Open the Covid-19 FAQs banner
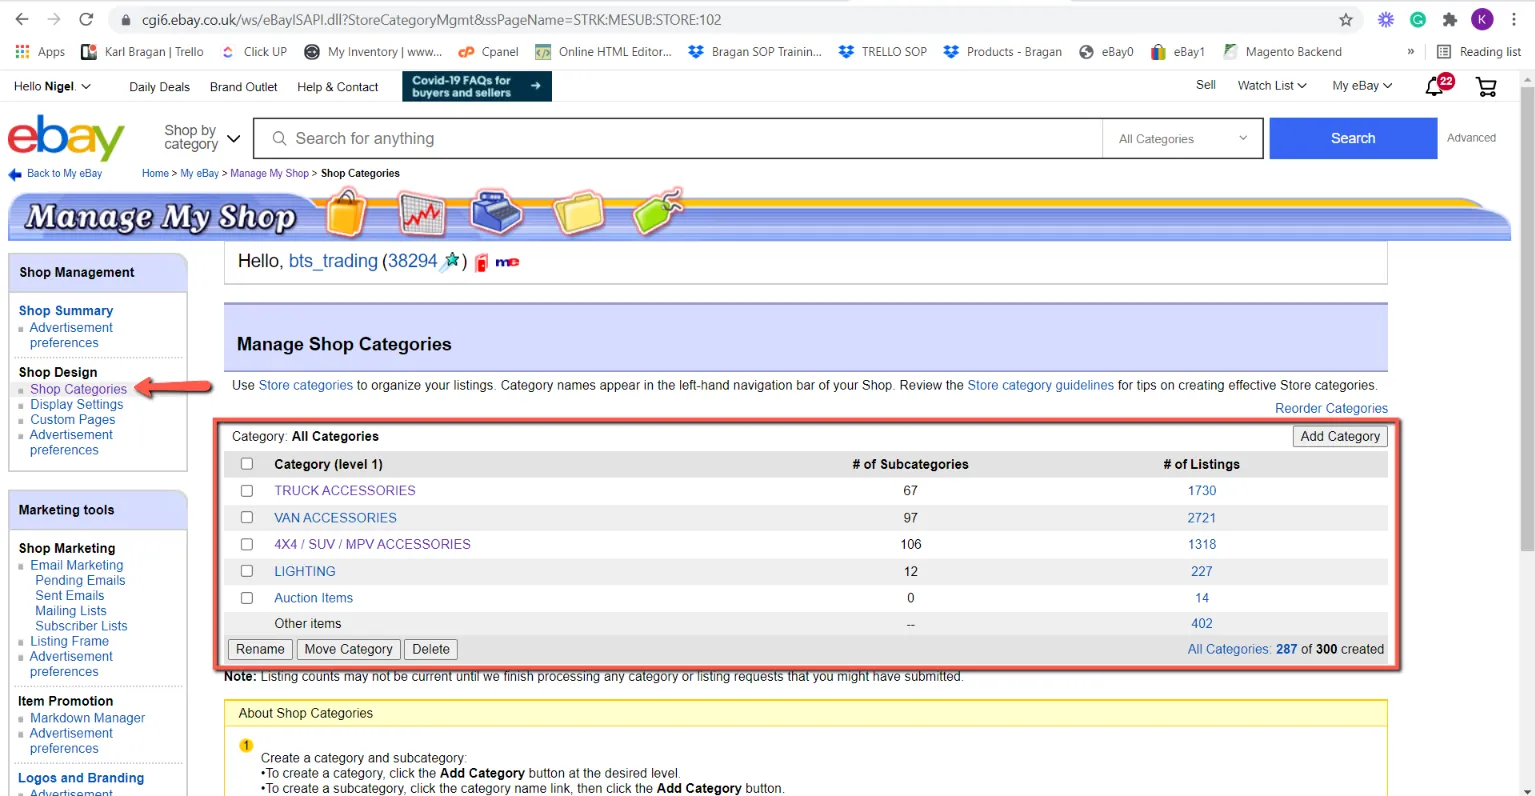This screenshot has width=1535, height=796. 477,86
